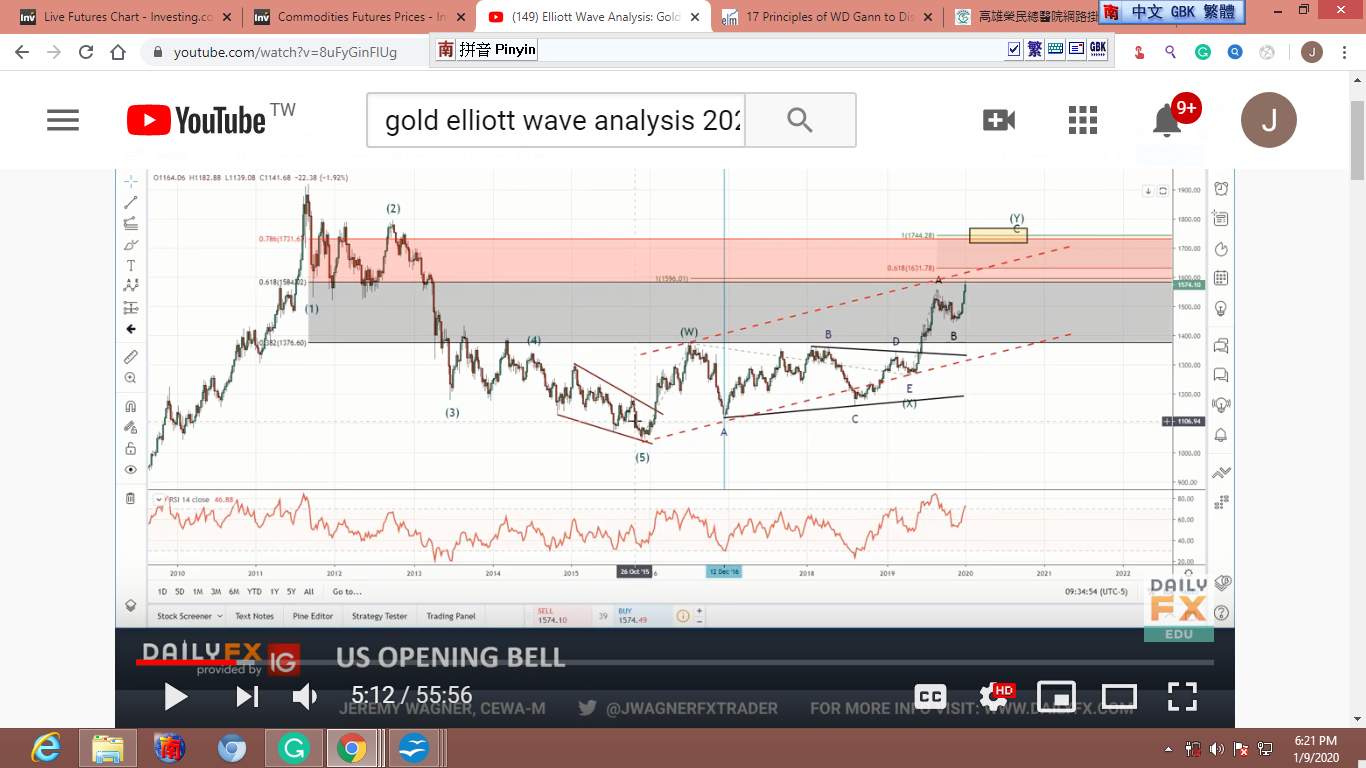Open the create video camera icon
Image resolution: width=1366 pixels, height=768 pixels.
coord(999,120)
